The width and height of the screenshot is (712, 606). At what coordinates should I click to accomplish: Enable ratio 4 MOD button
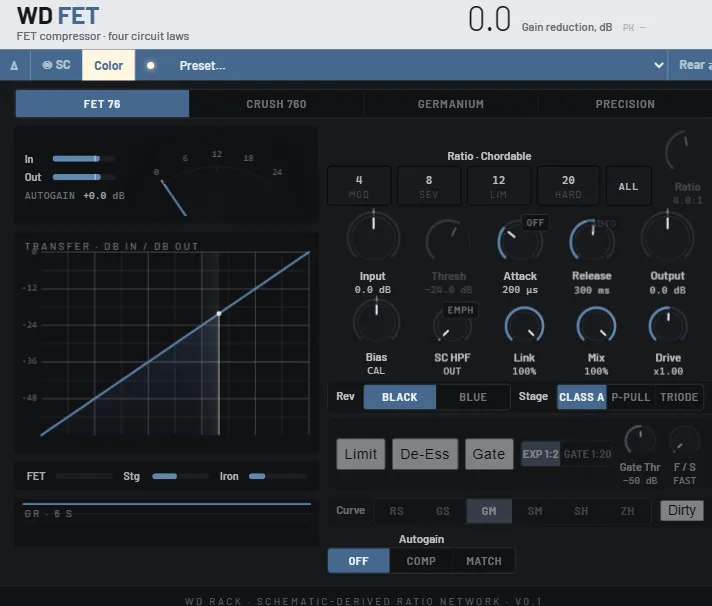(x=359, y=186)
